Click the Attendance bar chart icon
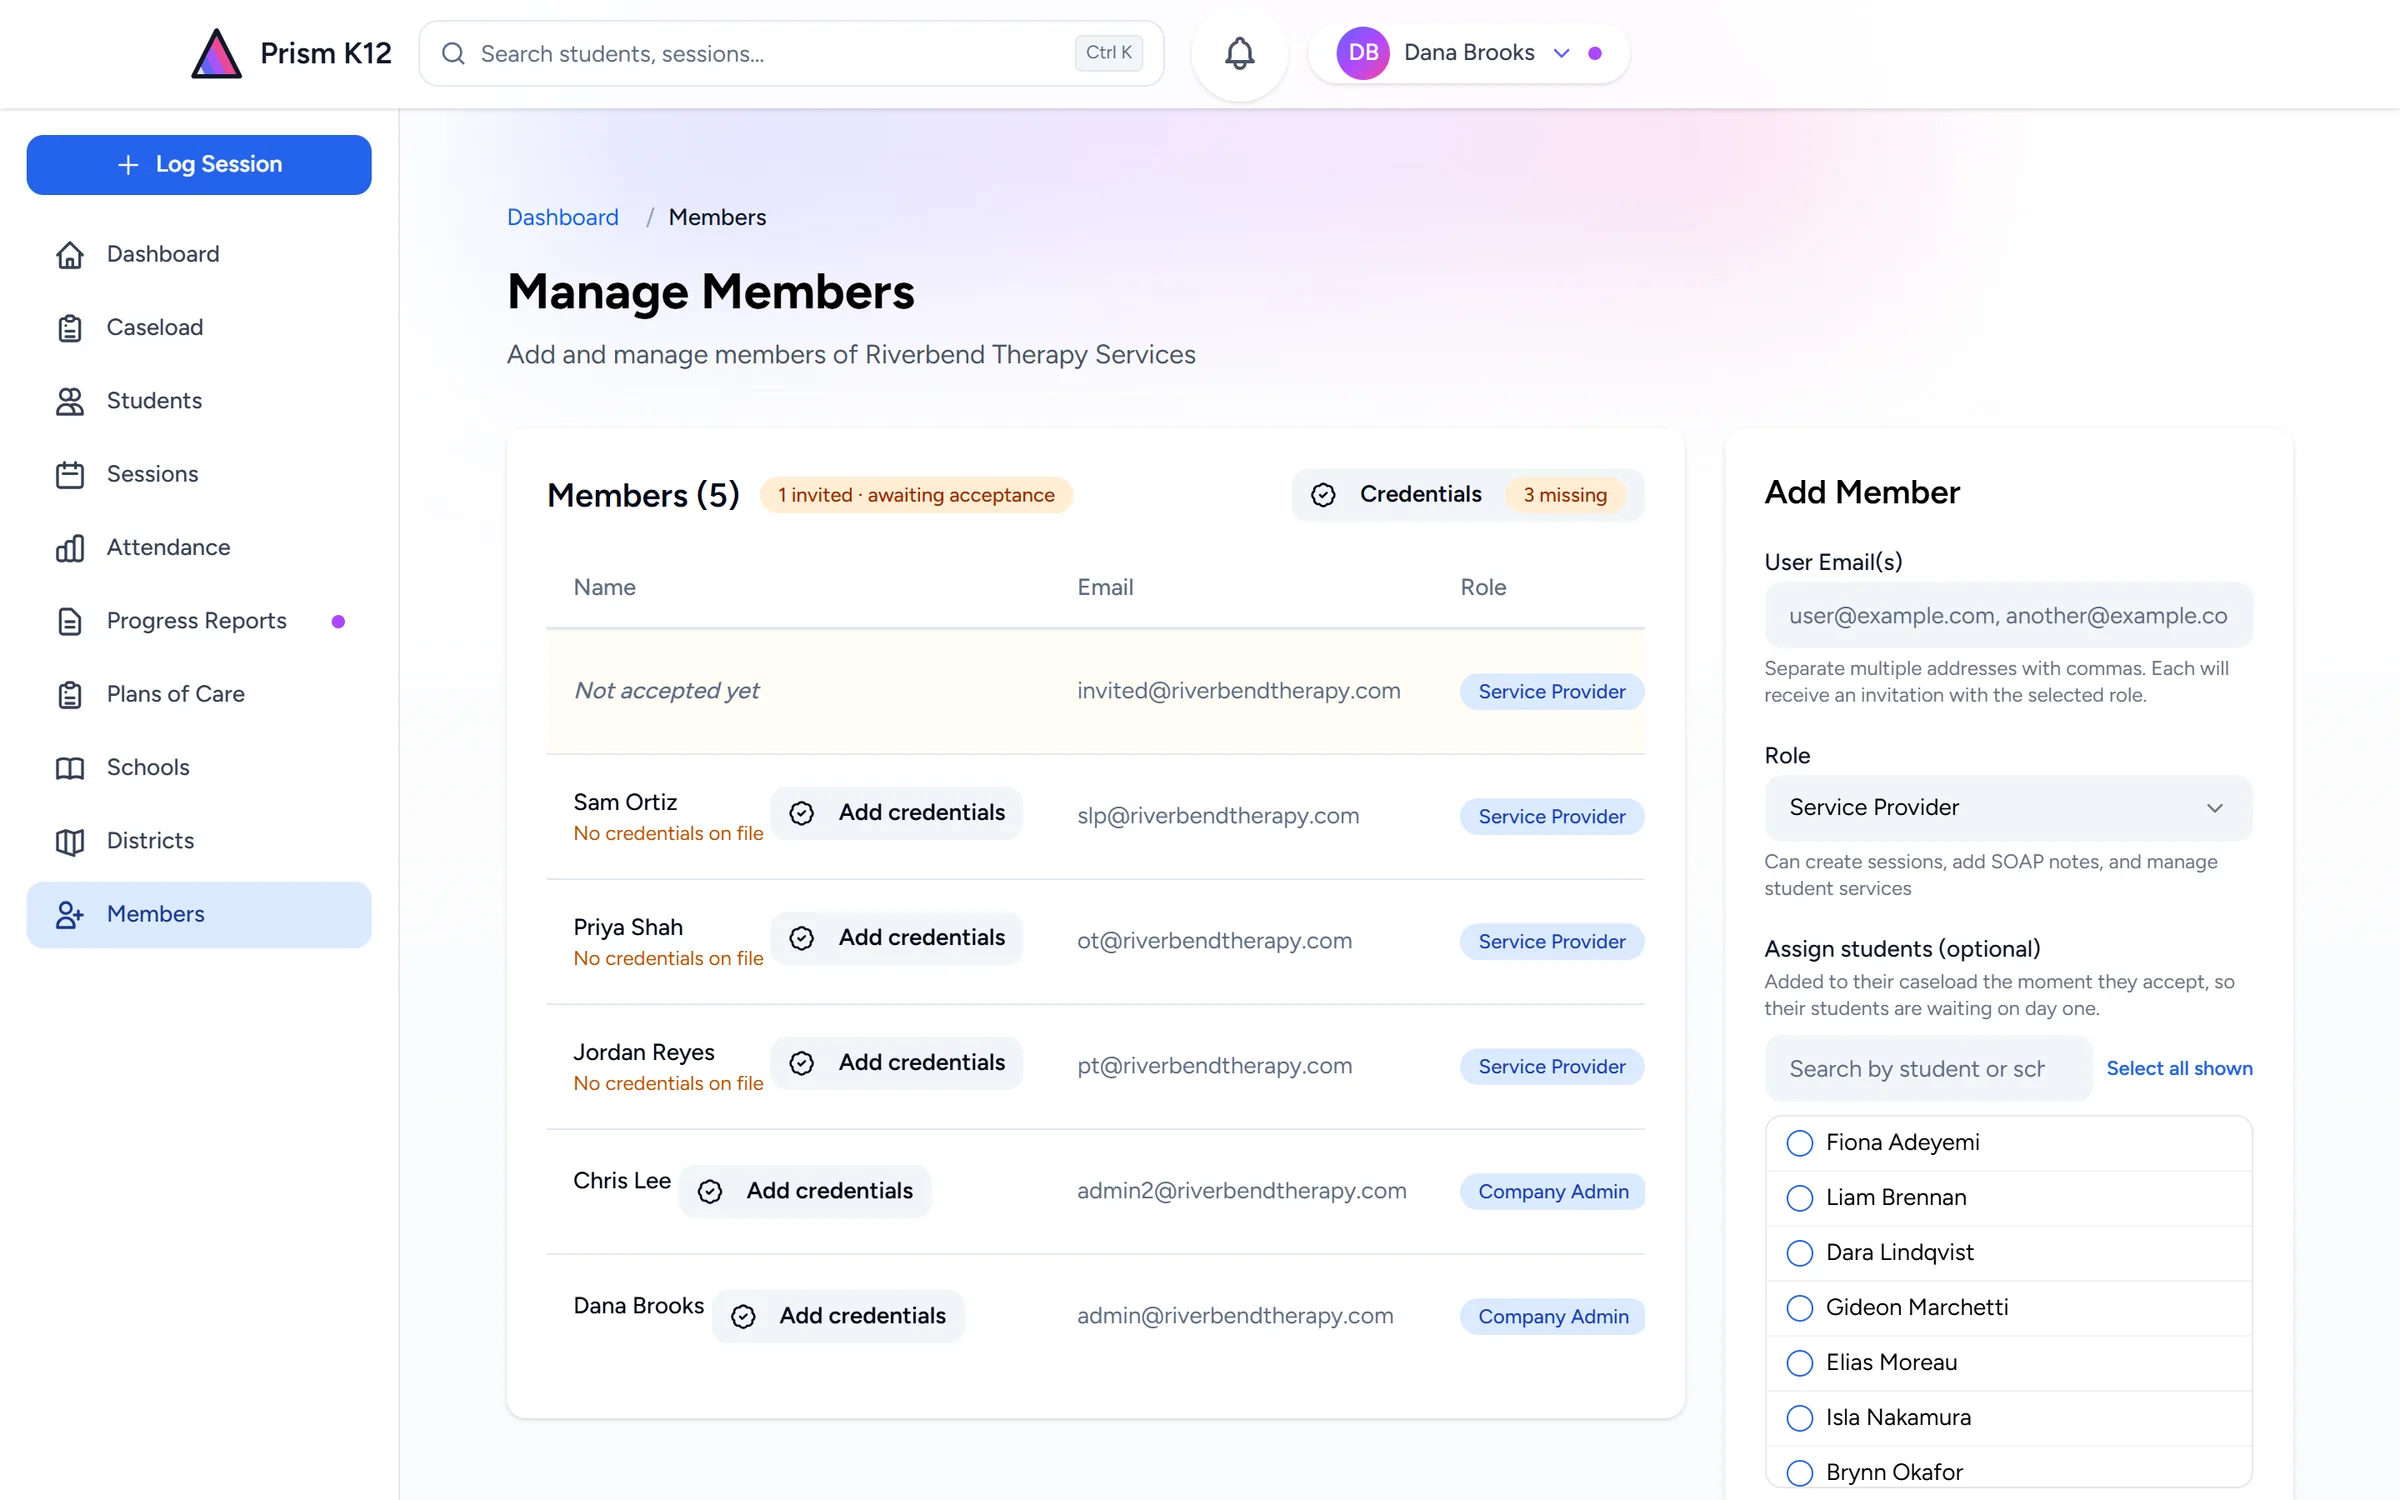Viewport: 2400px width, 1500px height. (x=70, y=547)
